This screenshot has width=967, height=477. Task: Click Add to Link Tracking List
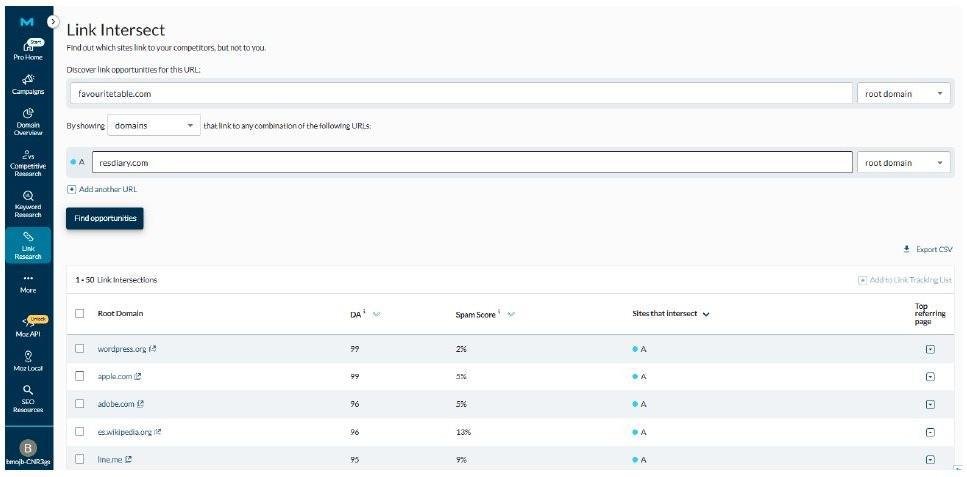click(905, 280)
